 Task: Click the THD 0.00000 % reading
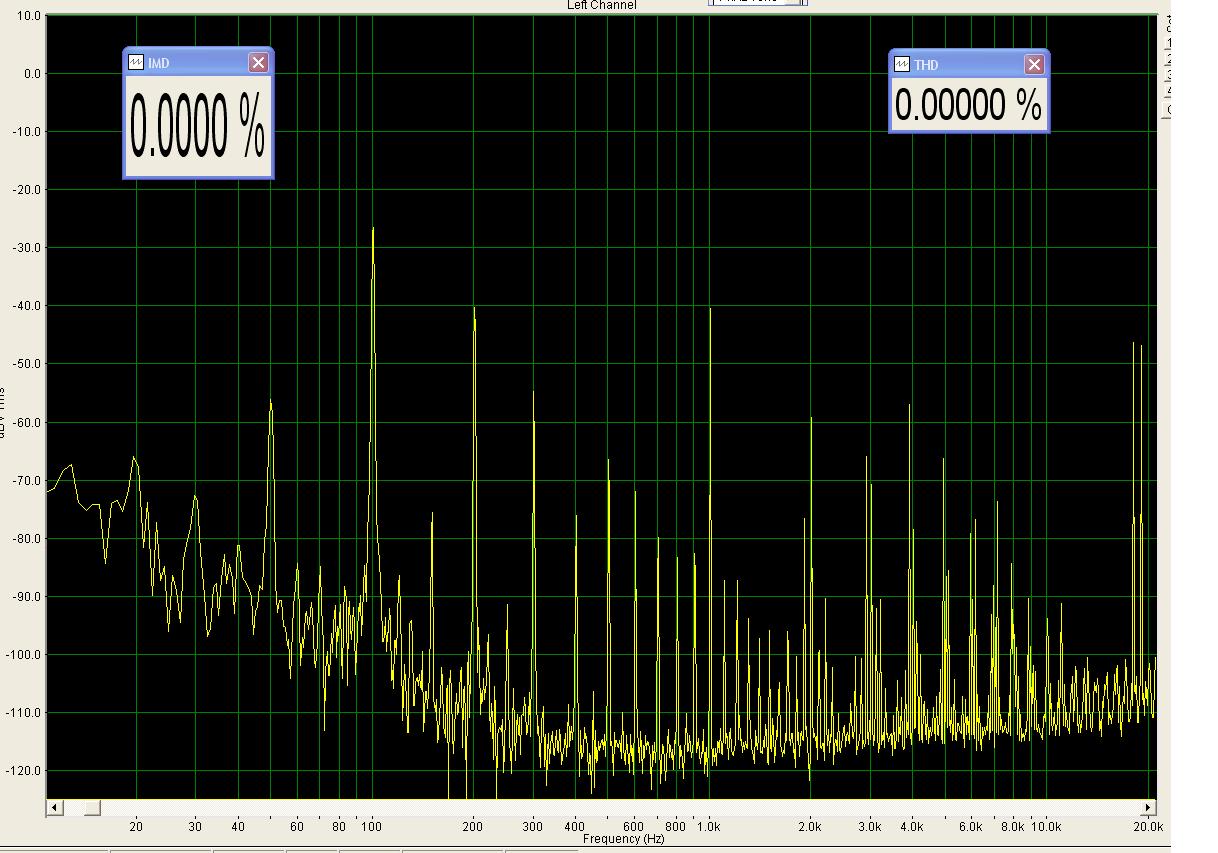(x=968, y=105)
